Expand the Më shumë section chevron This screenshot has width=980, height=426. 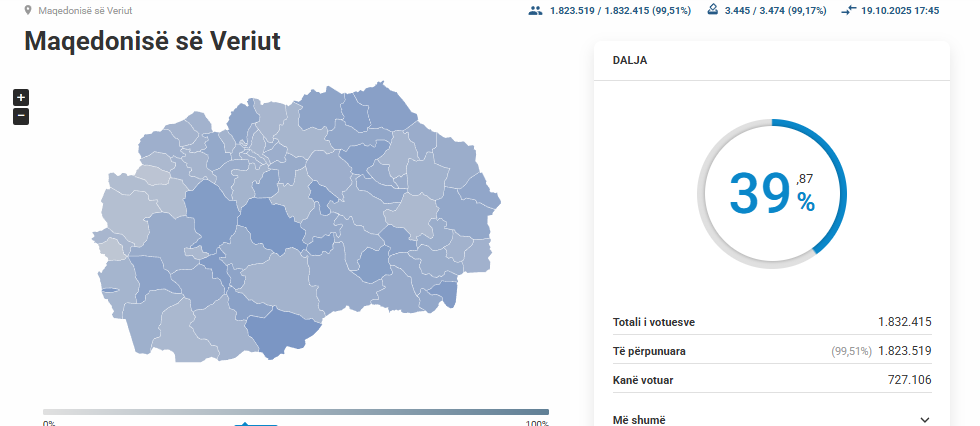pos(924,420)
